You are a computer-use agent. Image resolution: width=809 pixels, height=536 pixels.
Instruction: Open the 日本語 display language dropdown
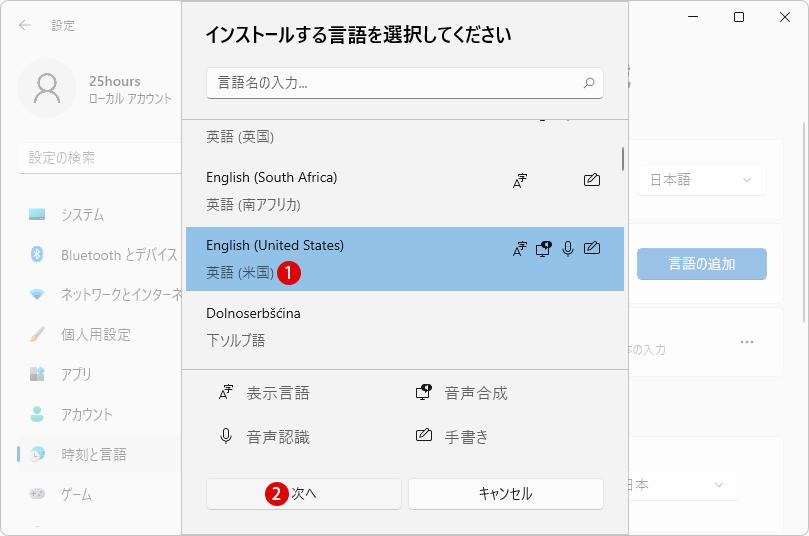[x=702, y=180]
